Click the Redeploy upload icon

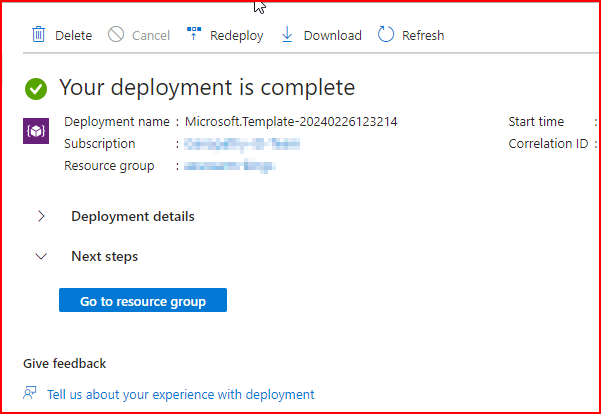[194, 34]
